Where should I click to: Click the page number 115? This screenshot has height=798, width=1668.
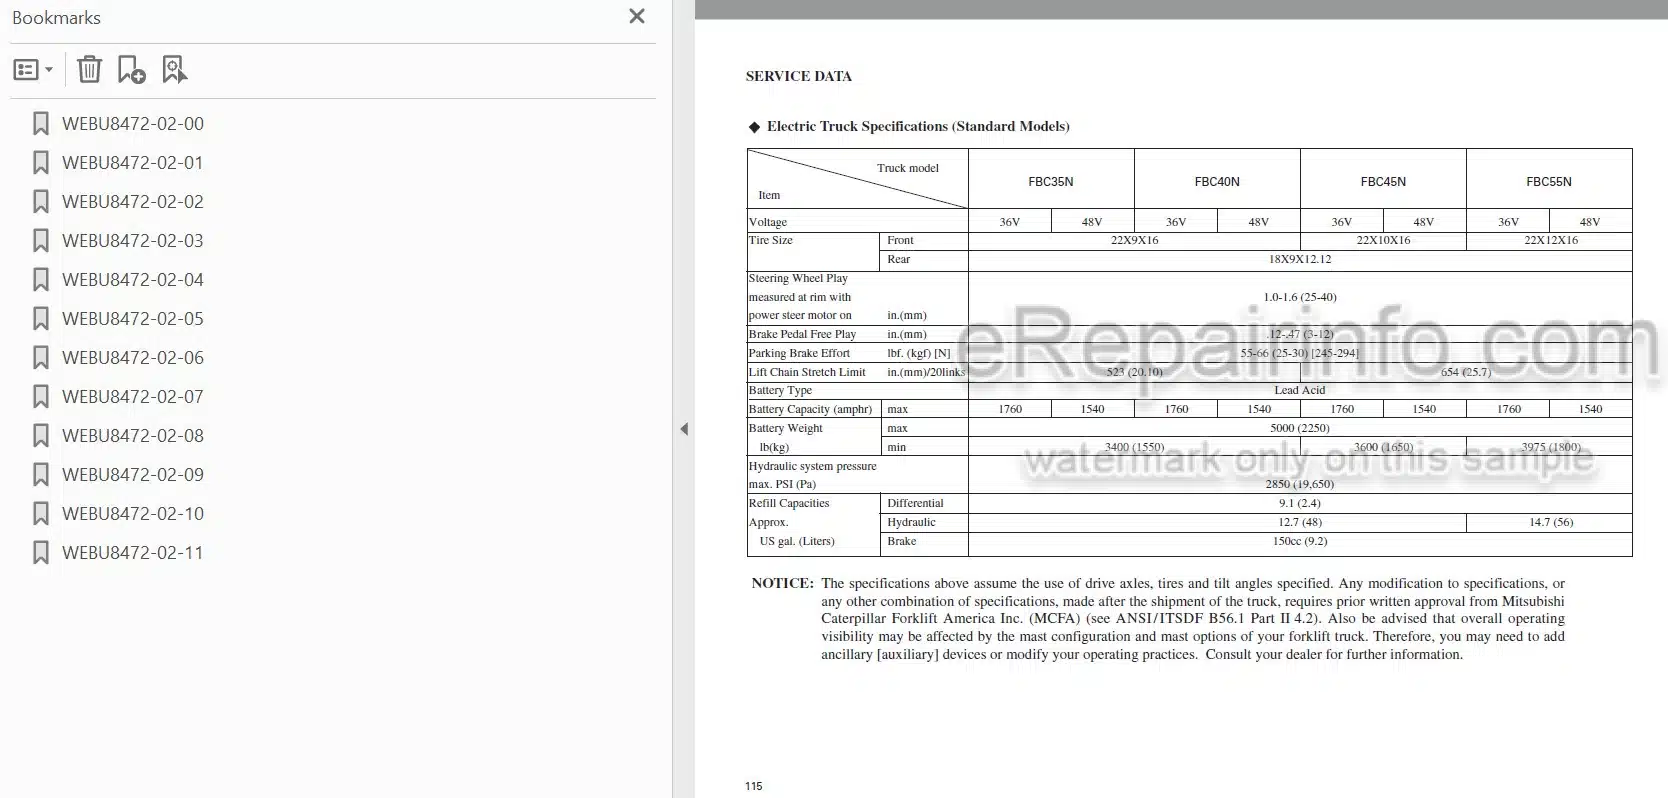click(x=753, y=786)
